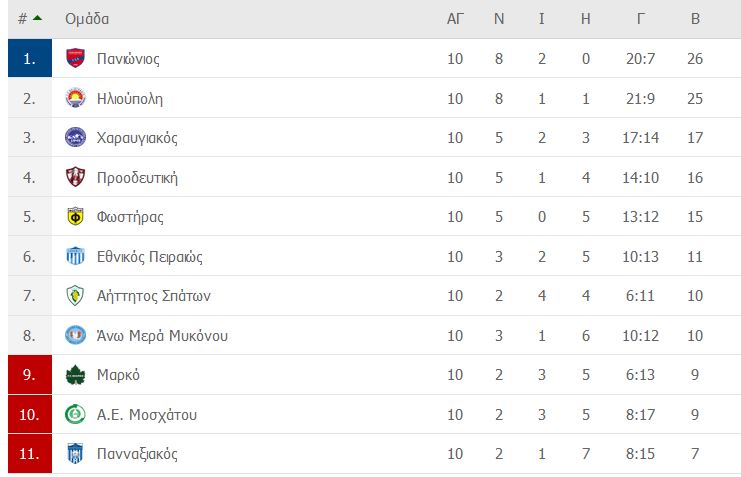Screen dimensions: 741x477
Task: Click the Αήττητος Σπάτων team badge
Action: pyautogui.click(x=75, y=296)
